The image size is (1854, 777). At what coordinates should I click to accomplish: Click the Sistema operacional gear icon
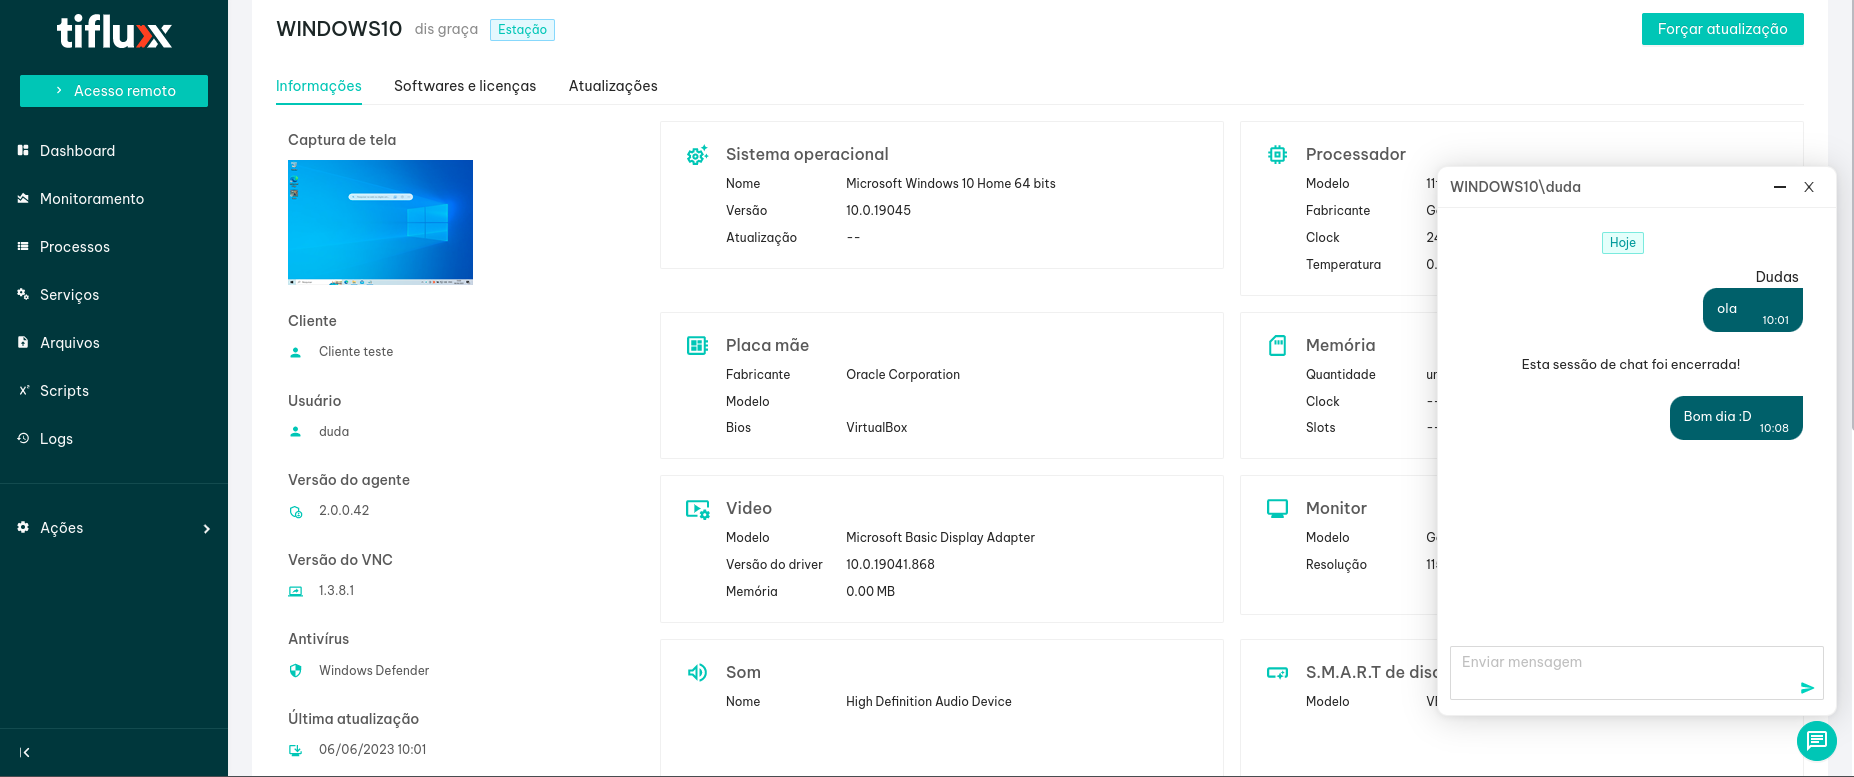click(697, 155)
